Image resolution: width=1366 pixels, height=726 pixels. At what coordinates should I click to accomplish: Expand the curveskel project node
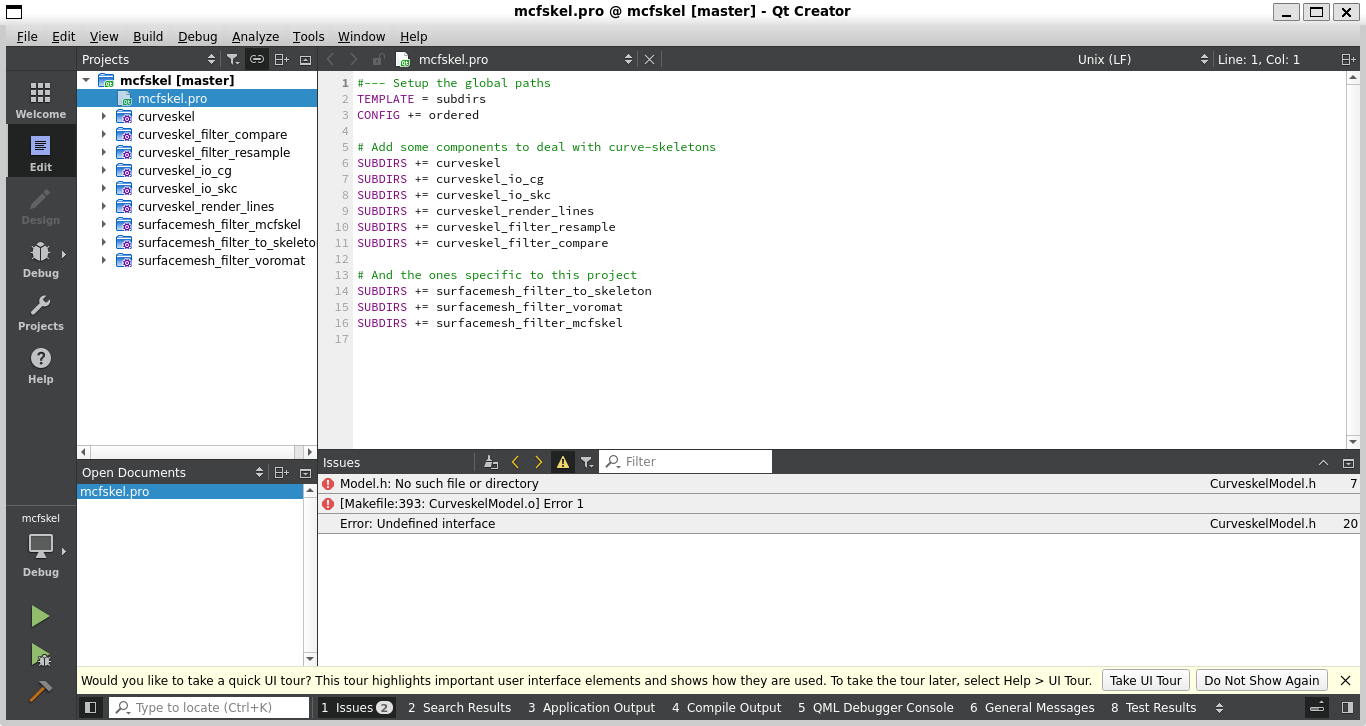[x=104, y=116]
